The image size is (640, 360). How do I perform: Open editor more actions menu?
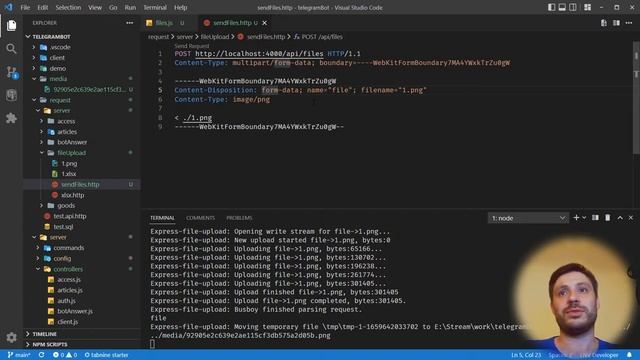tap(629, 23)
